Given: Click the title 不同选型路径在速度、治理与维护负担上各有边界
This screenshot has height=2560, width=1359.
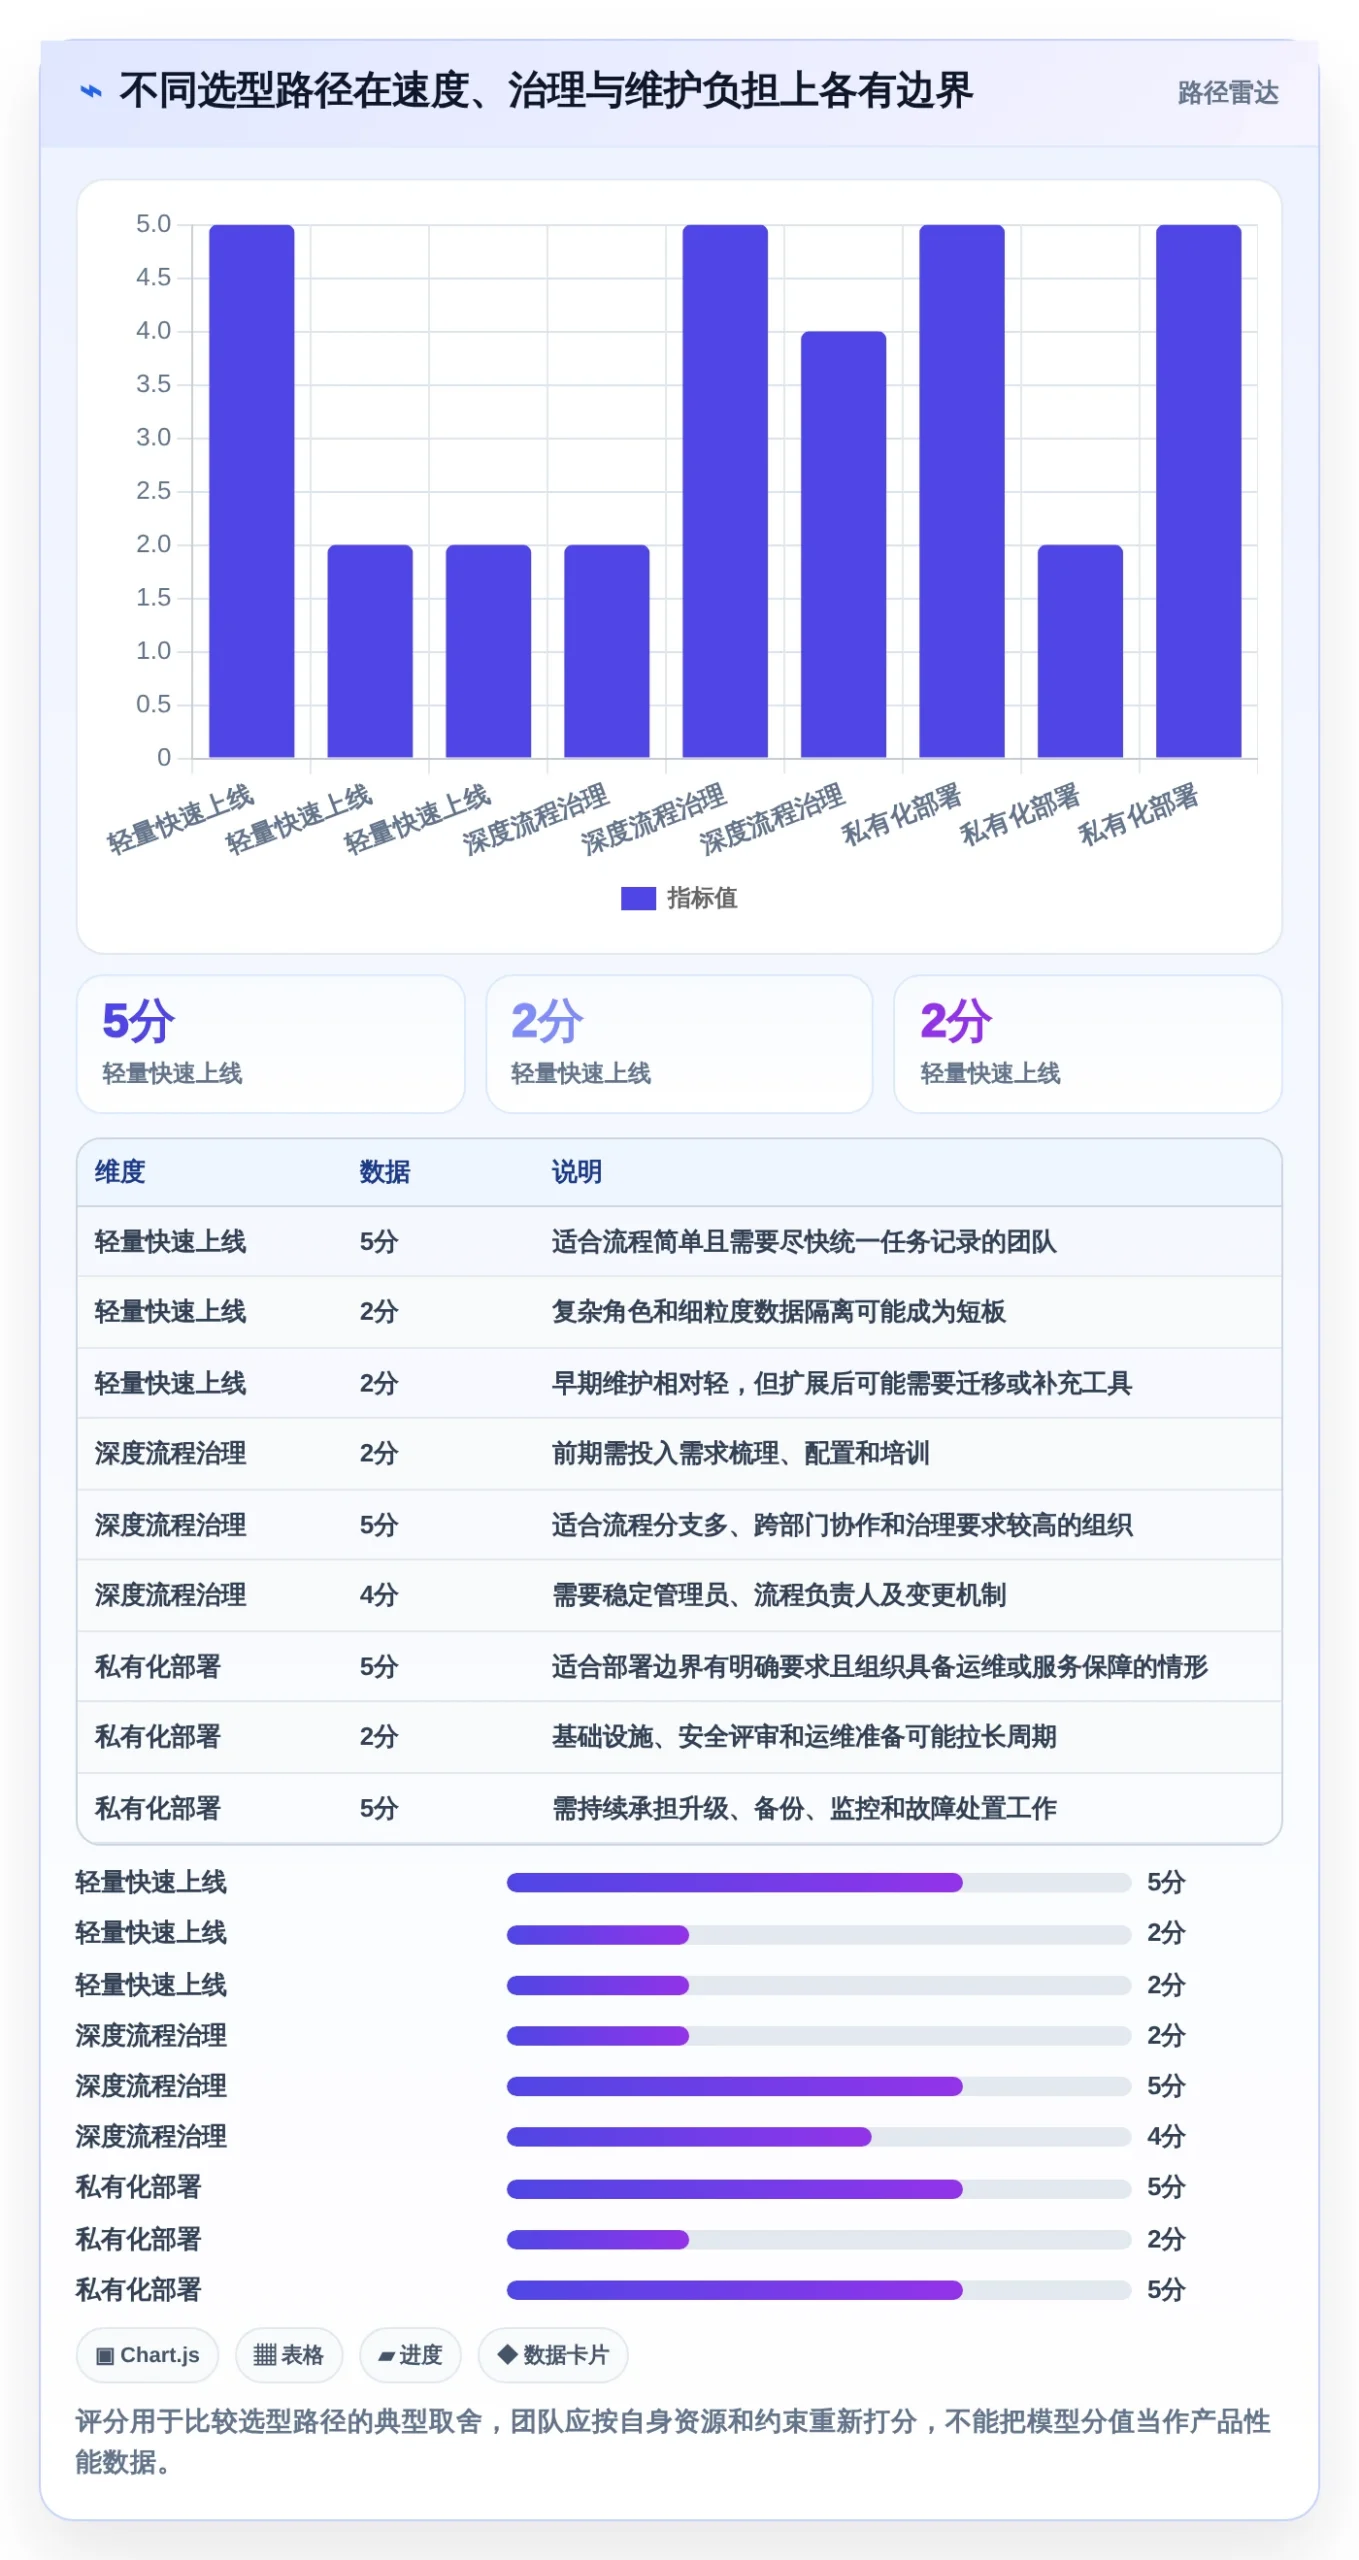Looking at the screenshot, I should point(546,91).
